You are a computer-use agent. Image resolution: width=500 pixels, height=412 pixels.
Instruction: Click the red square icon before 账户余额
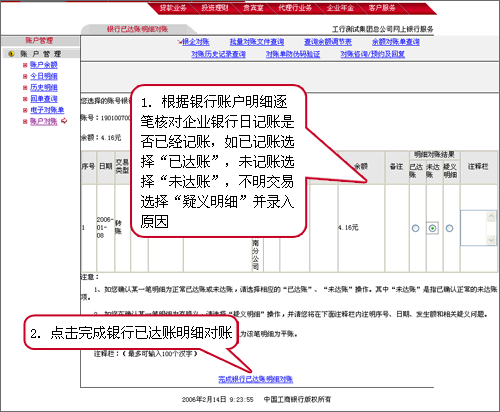tap(25, 65)
